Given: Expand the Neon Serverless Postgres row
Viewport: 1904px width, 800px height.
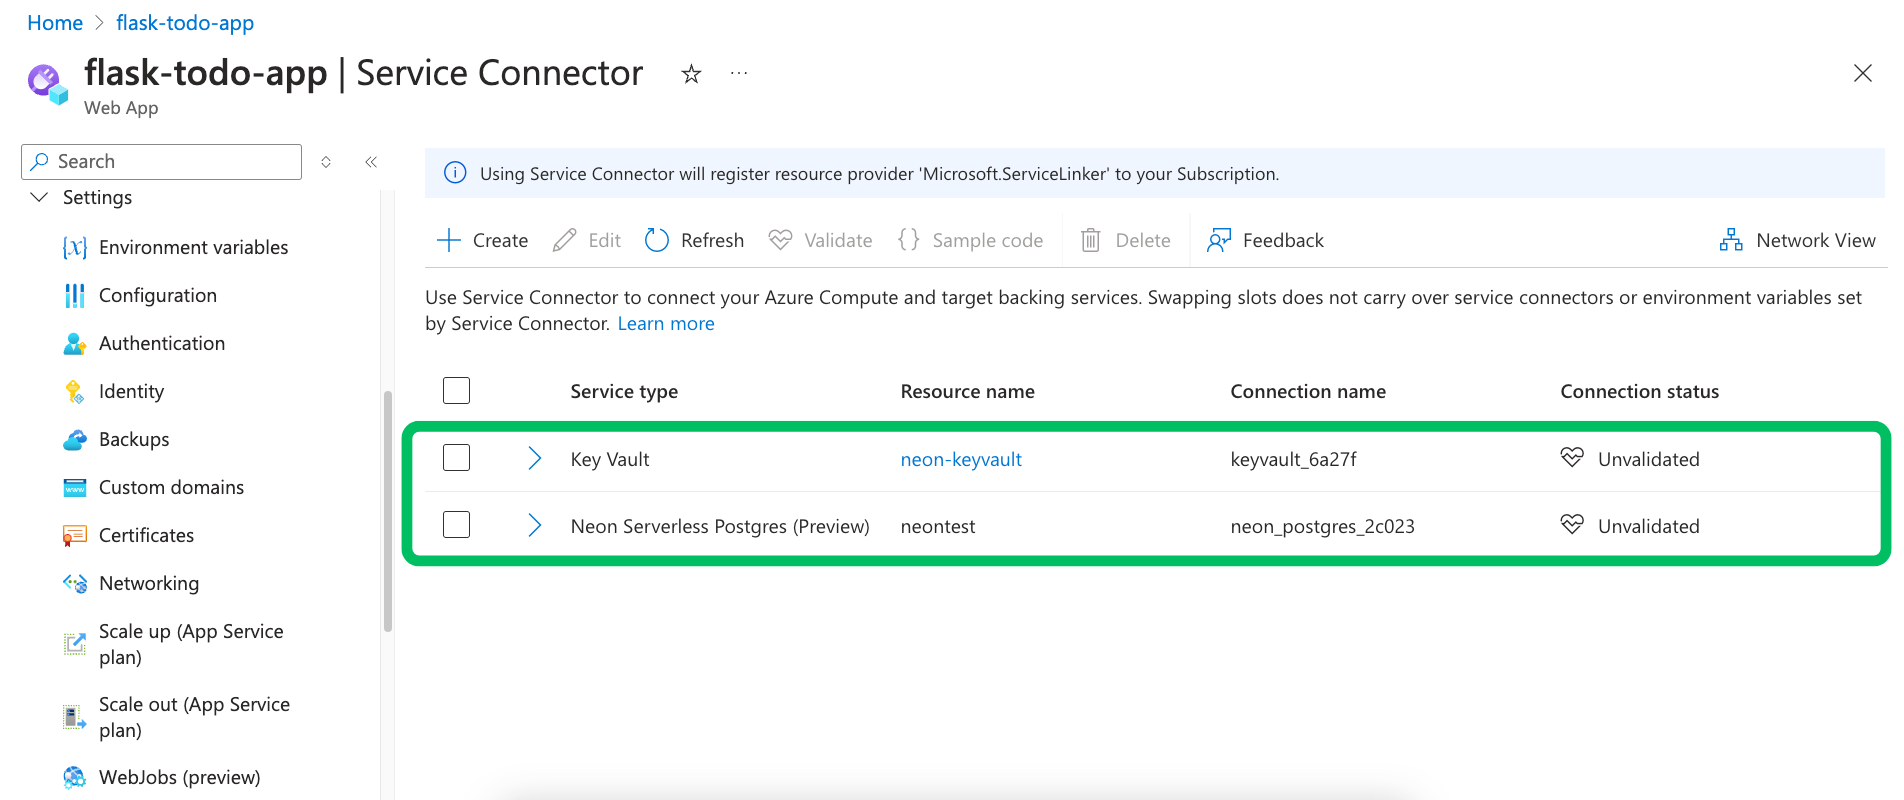Looking at the screenshot, I should [534, 526].
